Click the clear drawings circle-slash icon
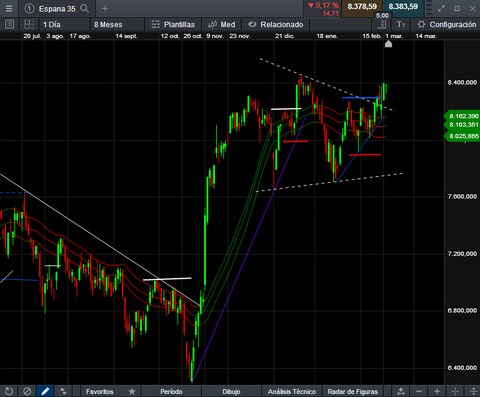Screen dimensions: 480x397 pyautogui.click(x=27, y=391)
